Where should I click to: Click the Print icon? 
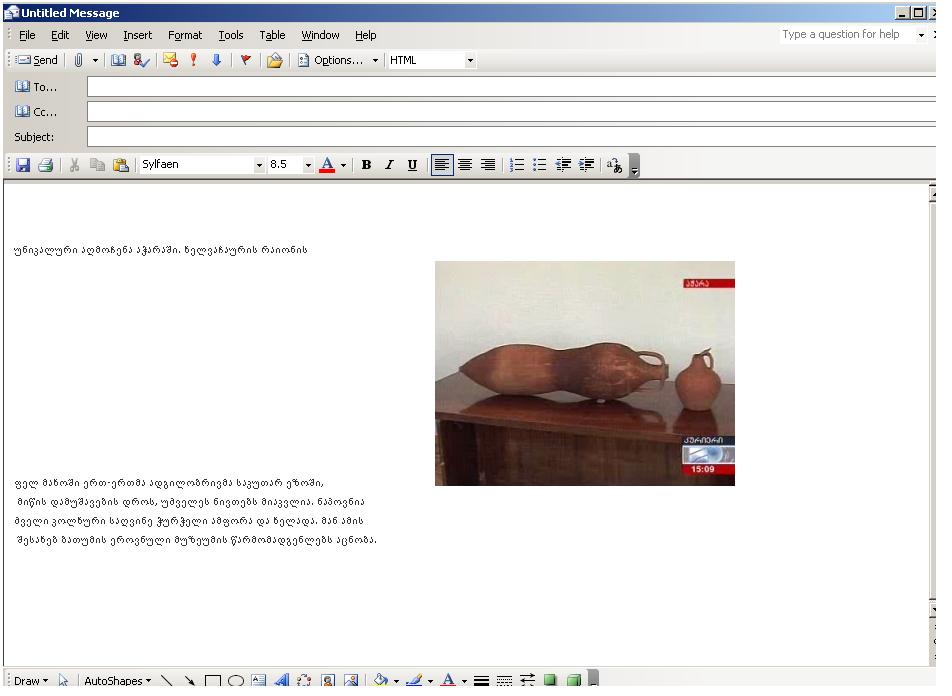[45, 165]
